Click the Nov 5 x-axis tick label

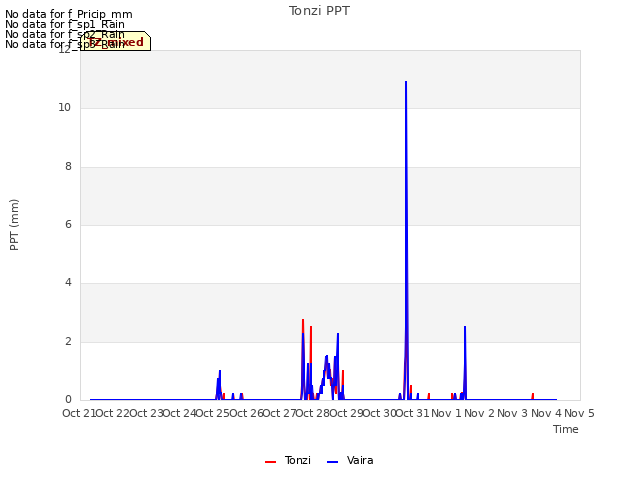(579, 413)
